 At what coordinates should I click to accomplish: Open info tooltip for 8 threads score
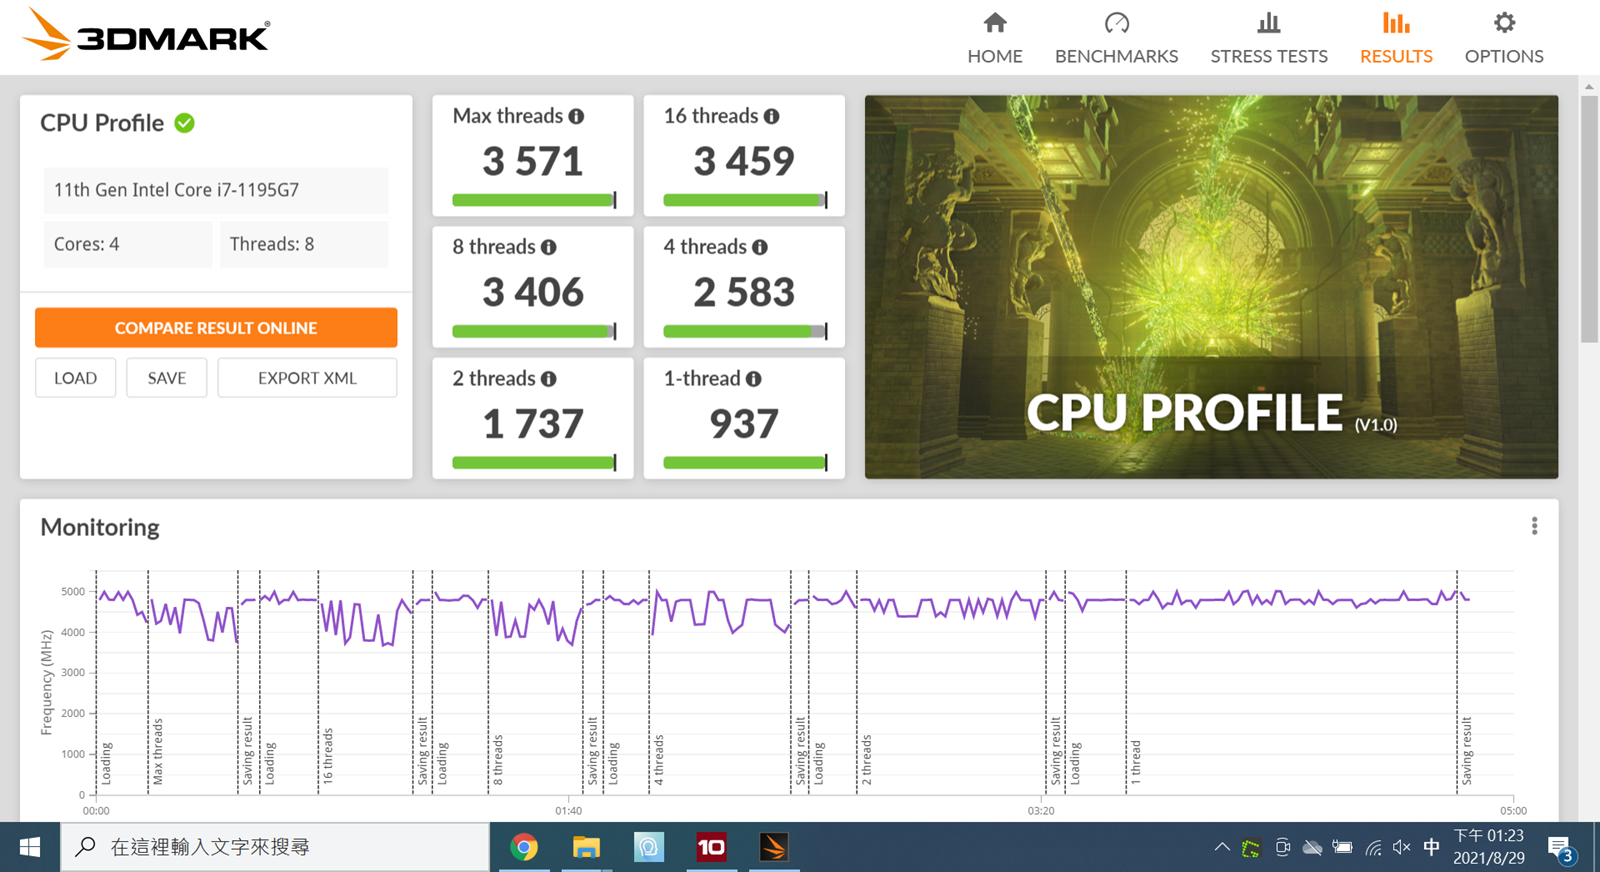pyautogui.click(x=548, y=247)
